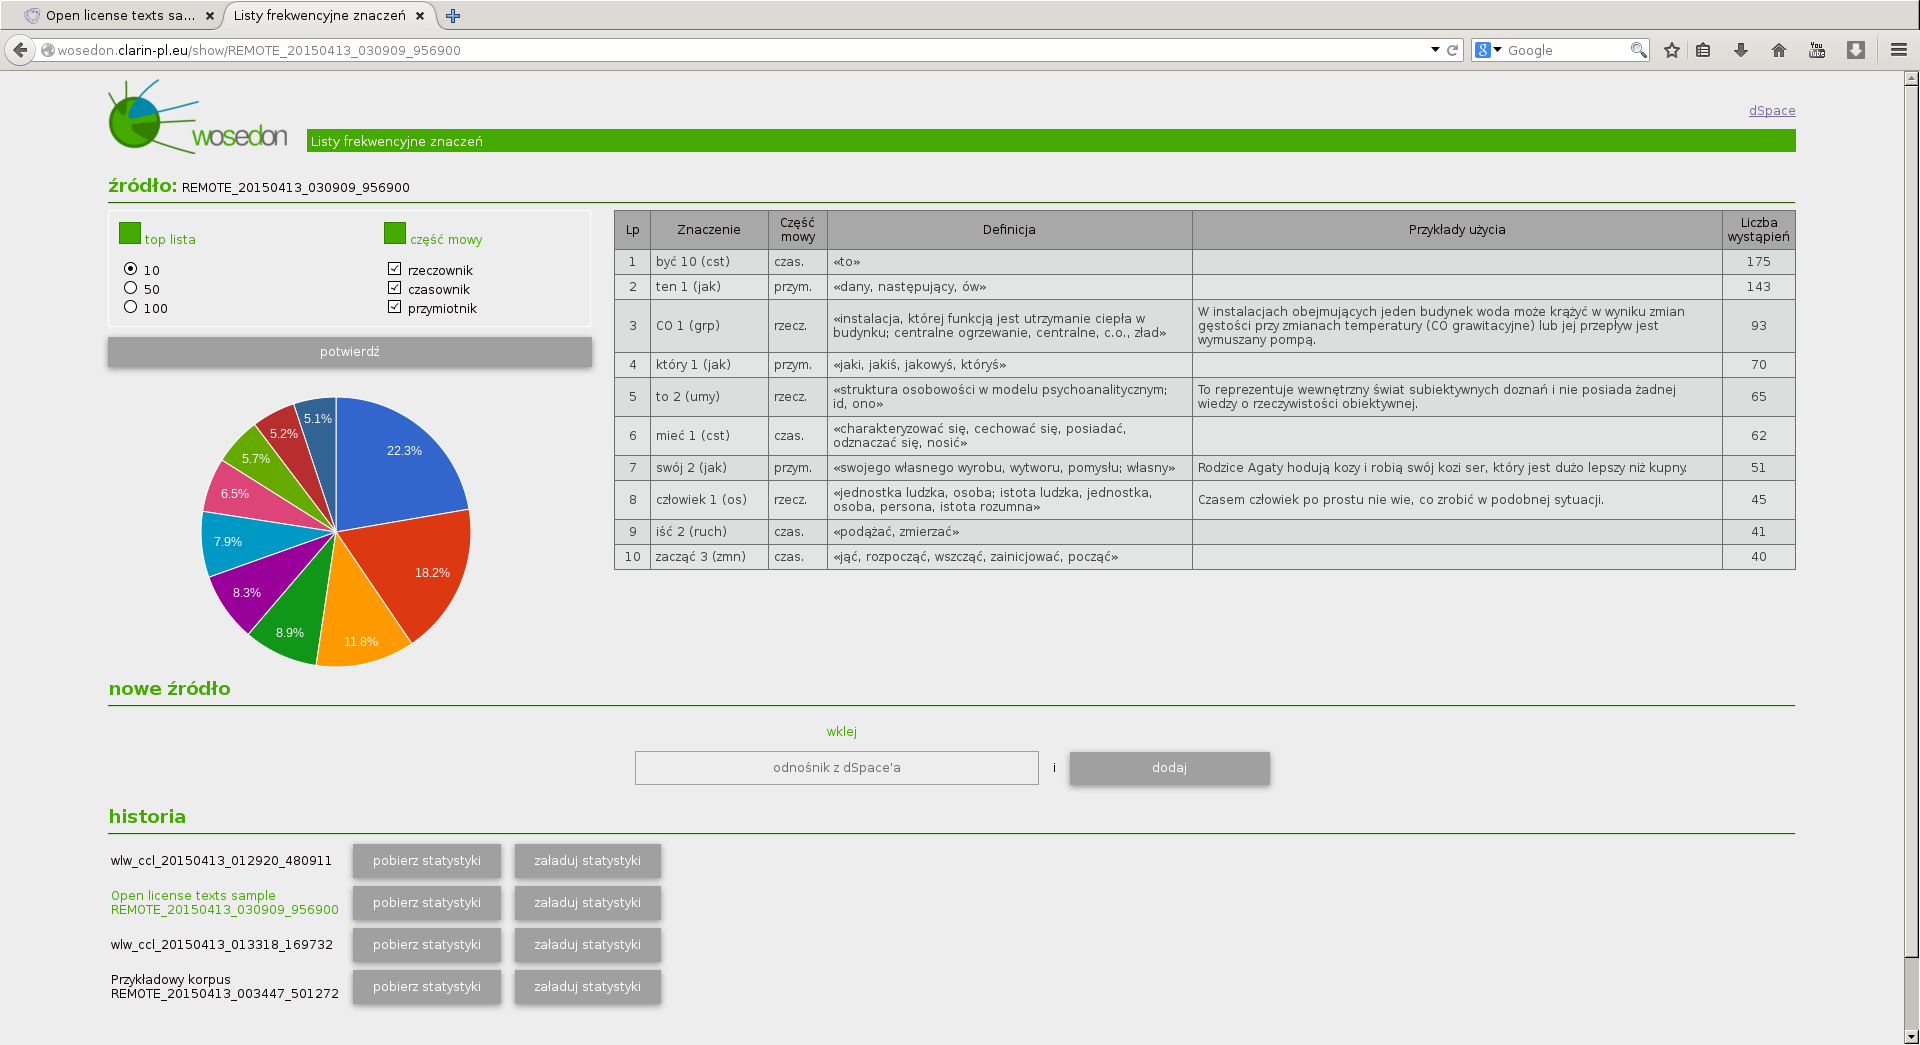
Task: Click the 175 occurrences cell
Action: click(1759, 262)
